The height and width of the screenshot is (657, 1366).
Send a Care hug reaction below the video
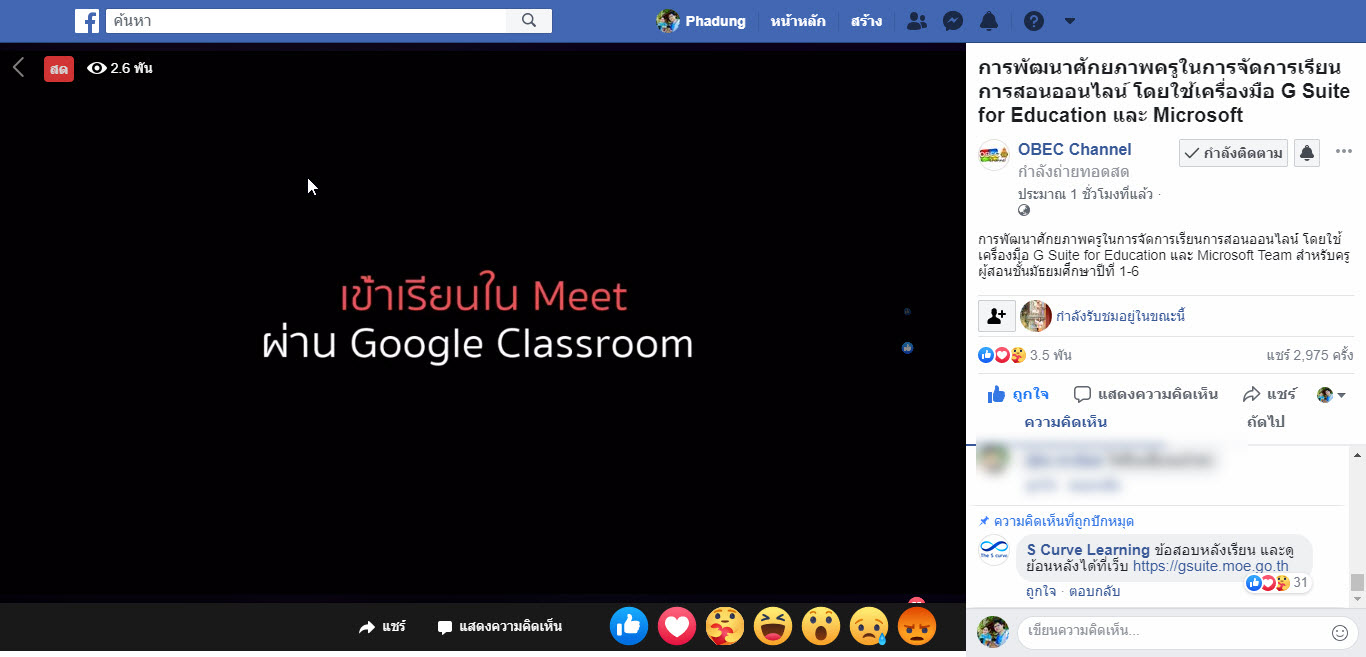tap(725, 626)
